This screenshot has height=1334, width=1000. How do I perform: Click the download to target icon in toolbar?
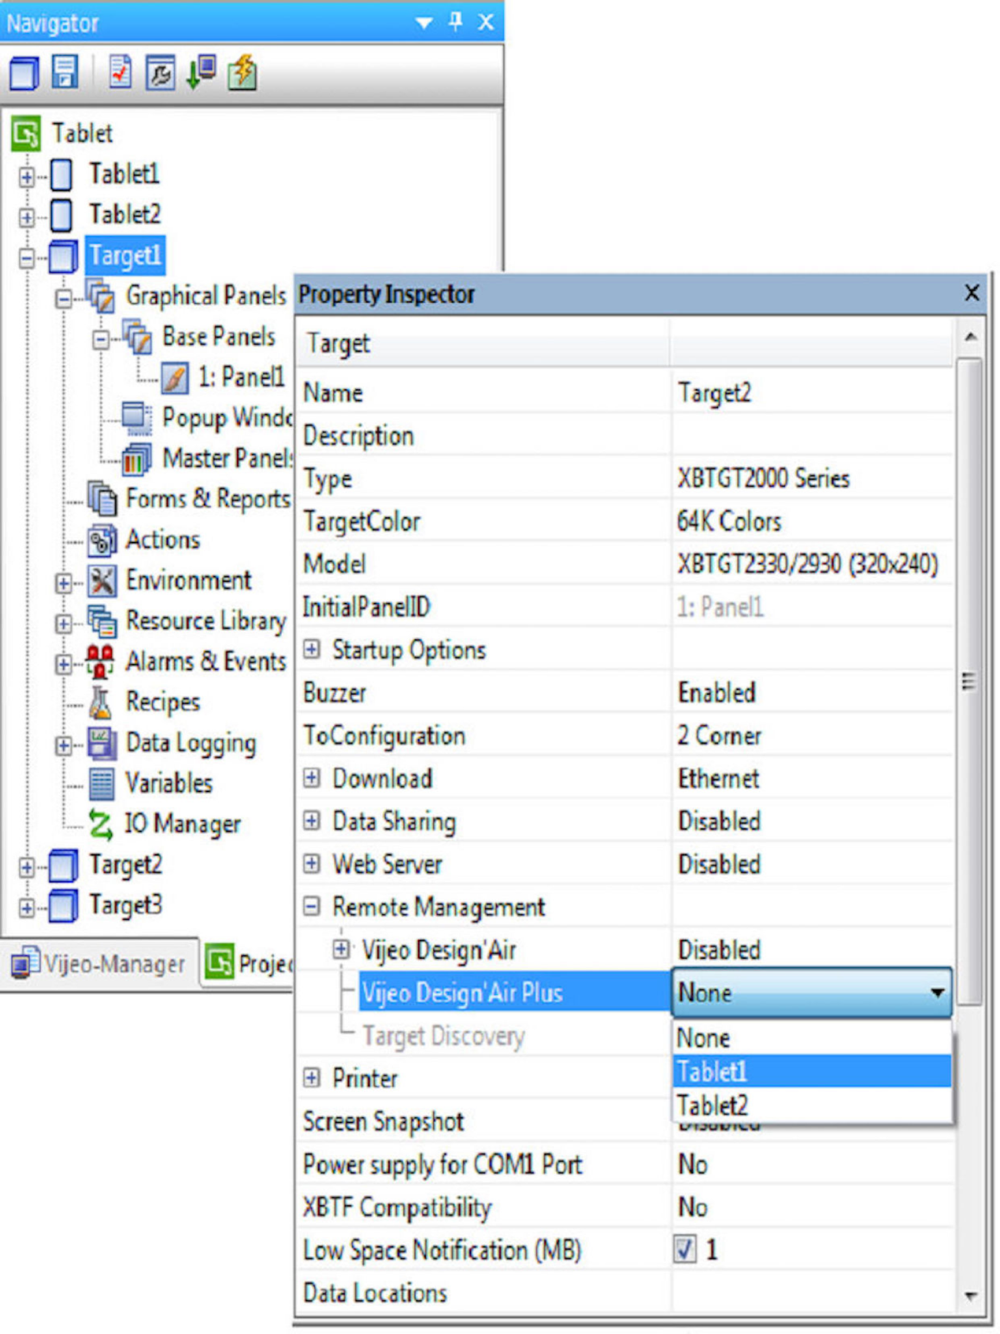point(201,72)
